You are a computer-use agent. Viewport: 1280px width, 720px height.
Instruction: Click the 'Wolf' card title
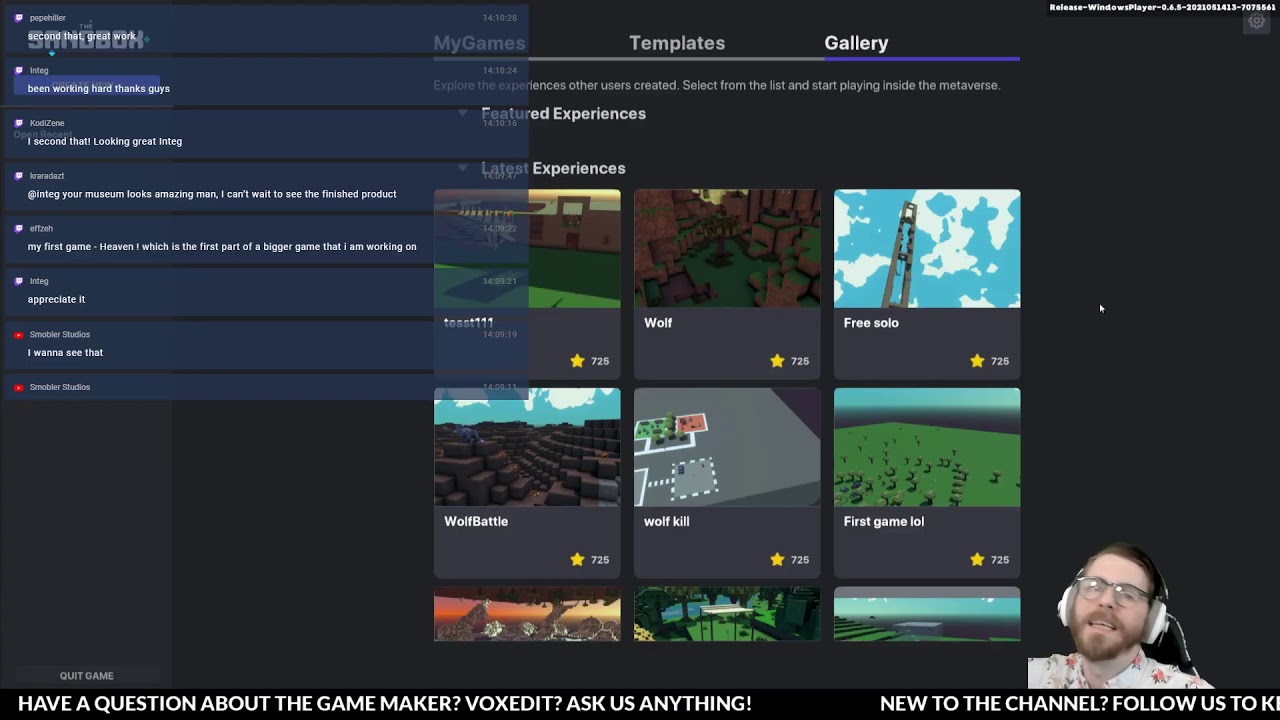(x=658, y=323)
